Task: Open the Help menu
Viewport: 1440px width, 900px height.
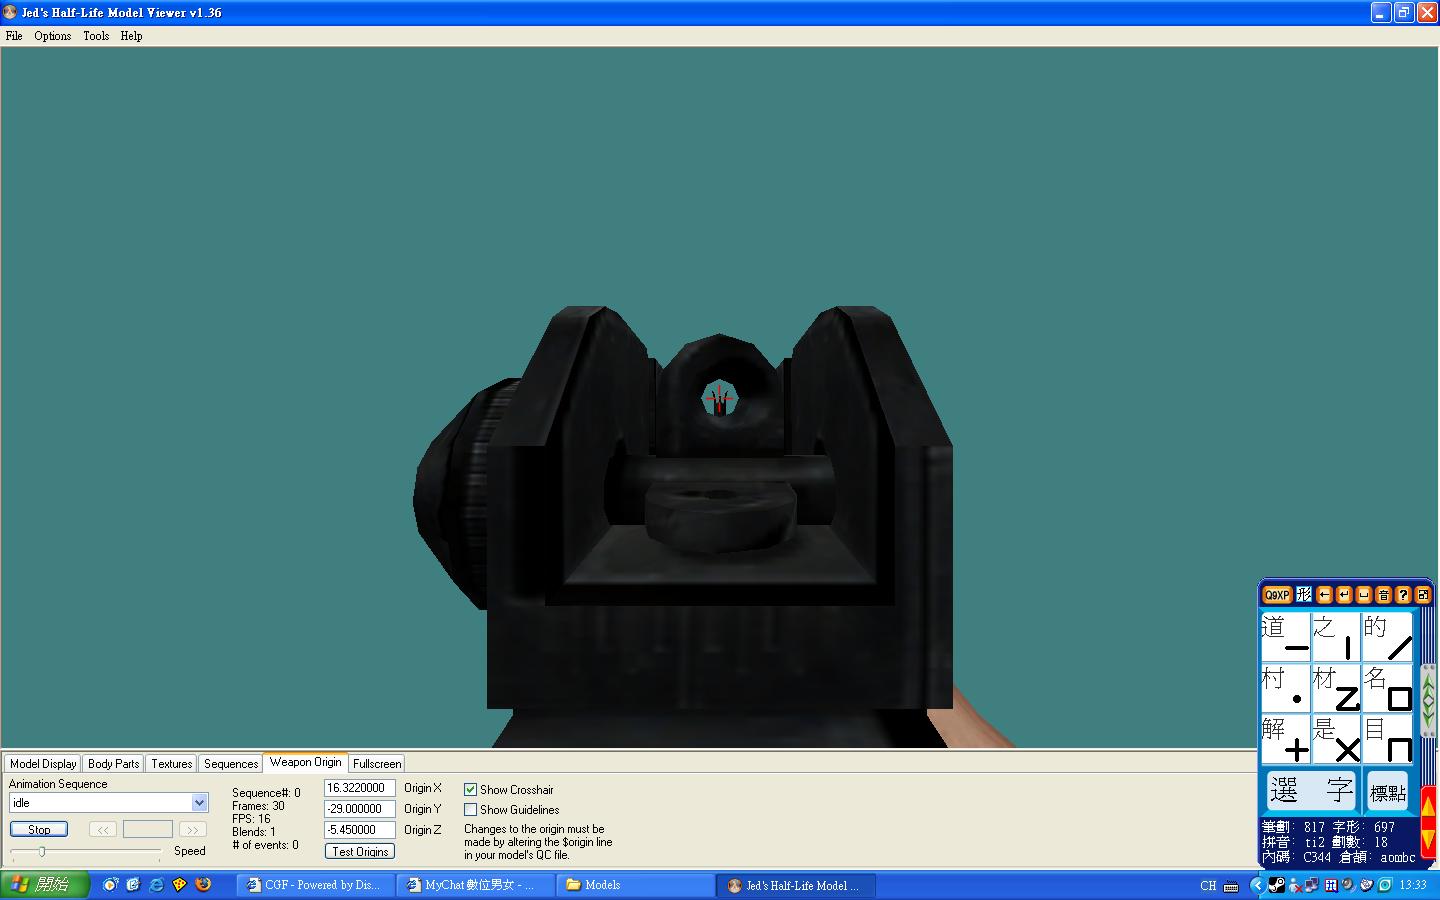Action: click(131, 36)
